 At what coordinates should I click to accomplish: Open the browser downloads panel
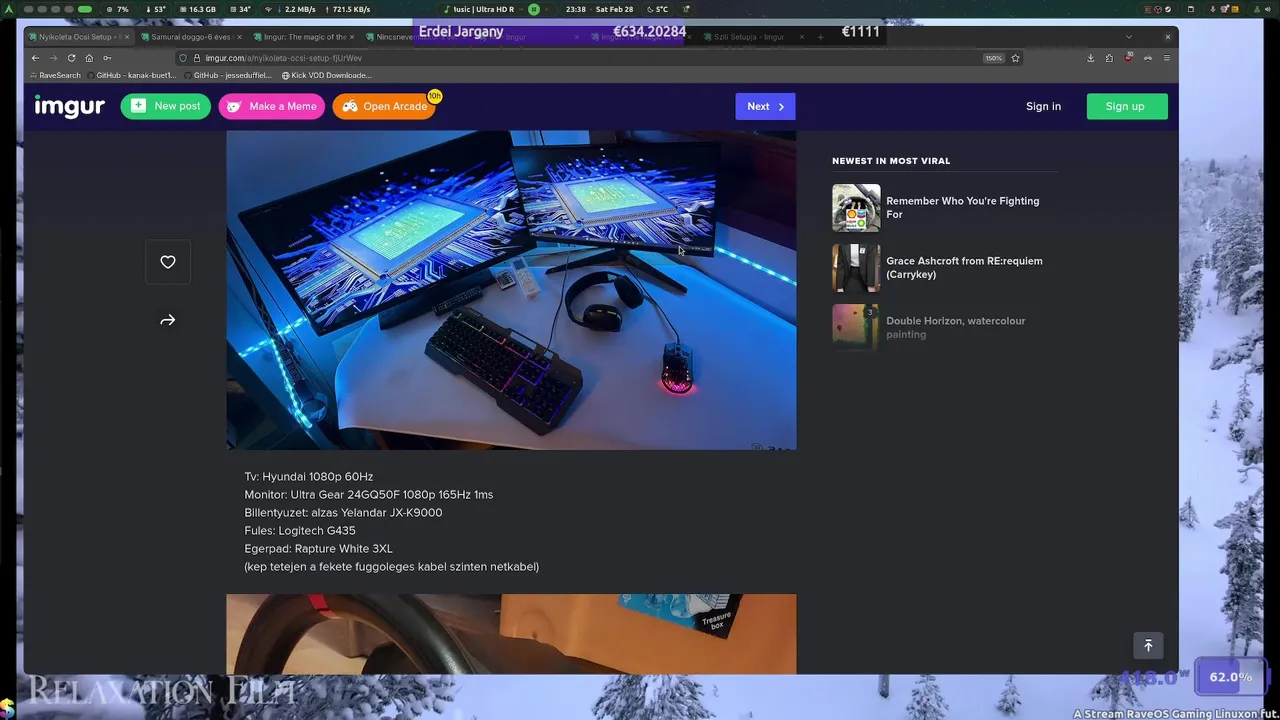coord(1090,58)
